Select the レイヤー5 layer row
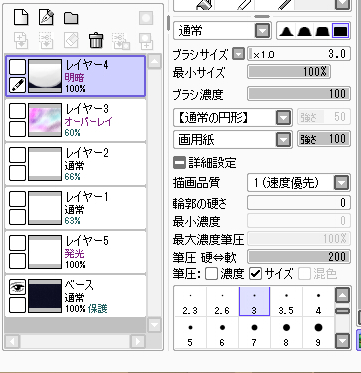Image resolution: width=361 pixels, height=373 pixels. tap(76, 252)
